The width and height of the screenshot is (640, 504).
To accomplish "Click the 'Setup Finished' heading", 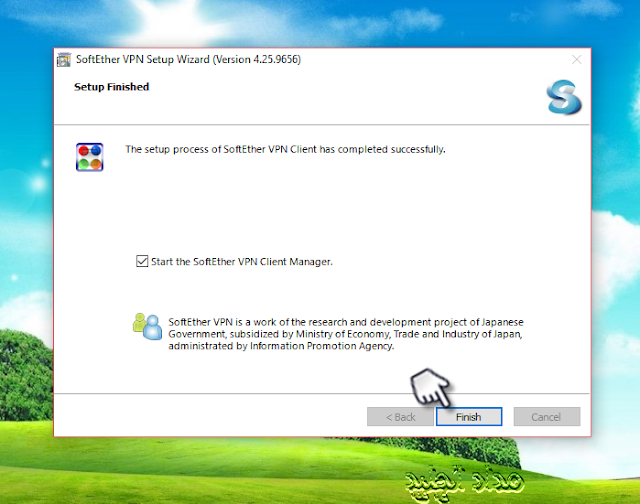I will pos(111,87).
